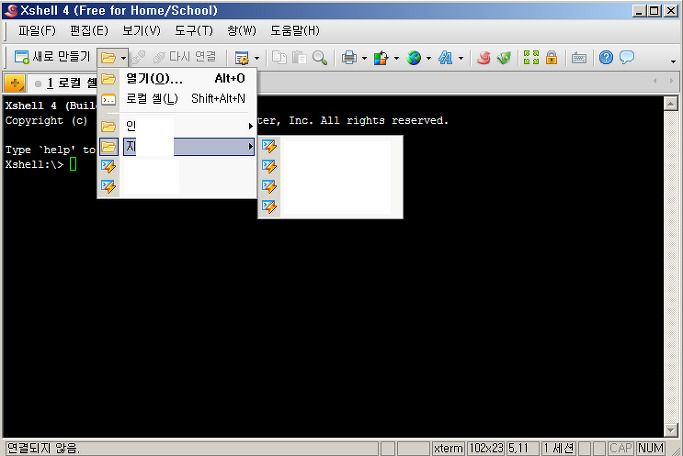Expand the Color Scheme dropdown arrow
This screenshot has height=456, width=683.
396,58
